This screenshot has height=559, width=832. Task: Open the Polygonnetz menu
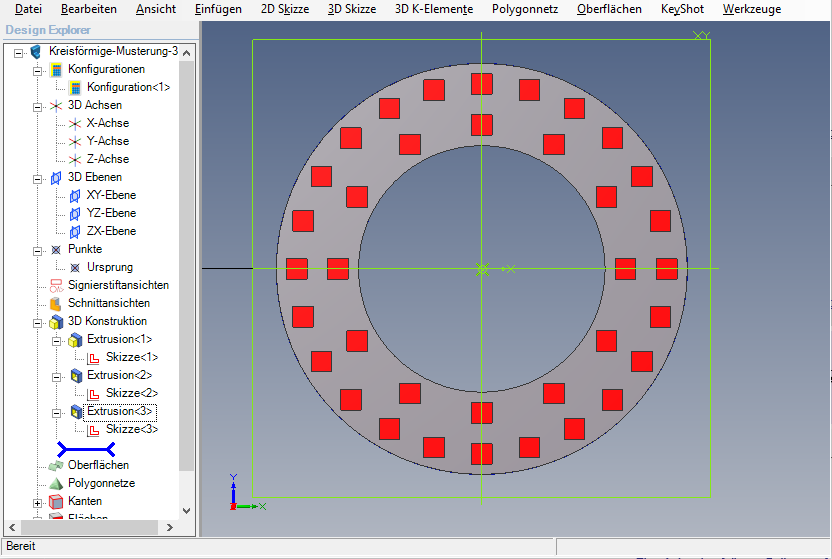click(525, 9)
